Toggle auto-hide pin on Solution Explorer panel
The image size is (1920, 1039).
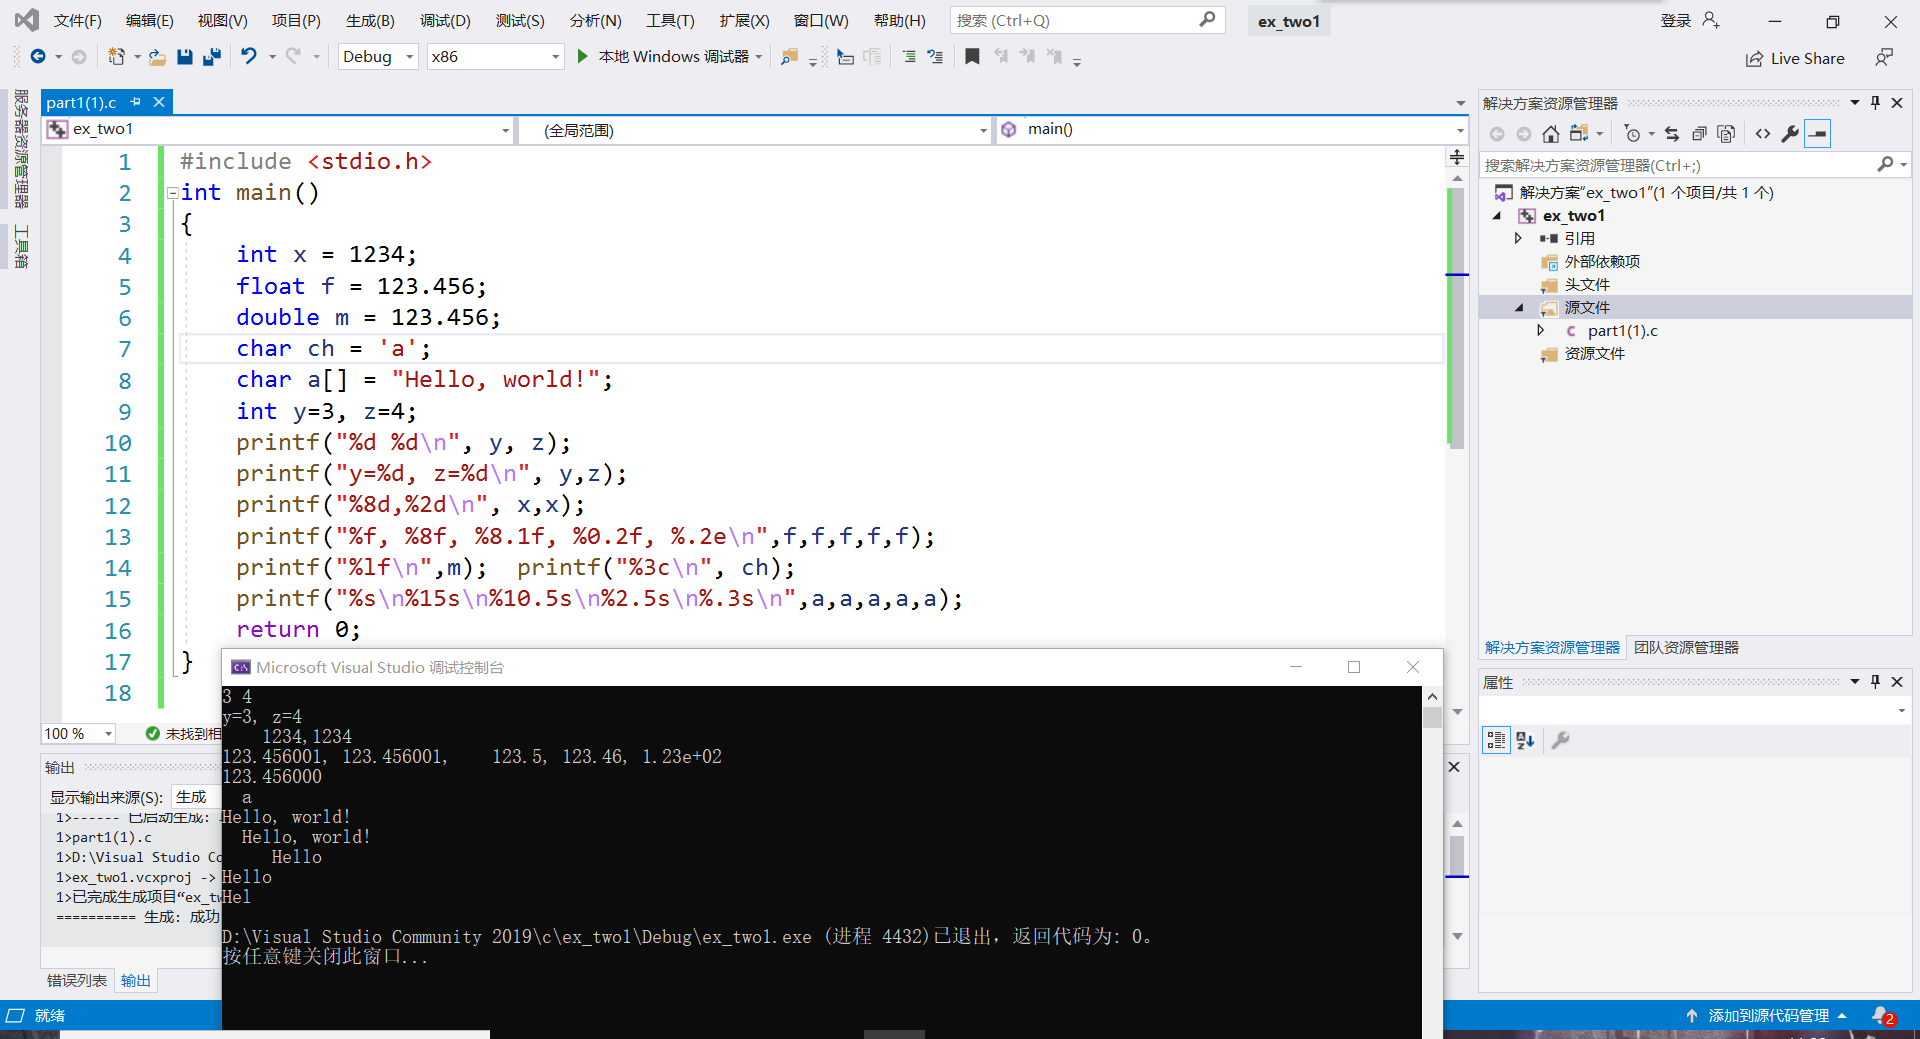(x=1875, y=103)
